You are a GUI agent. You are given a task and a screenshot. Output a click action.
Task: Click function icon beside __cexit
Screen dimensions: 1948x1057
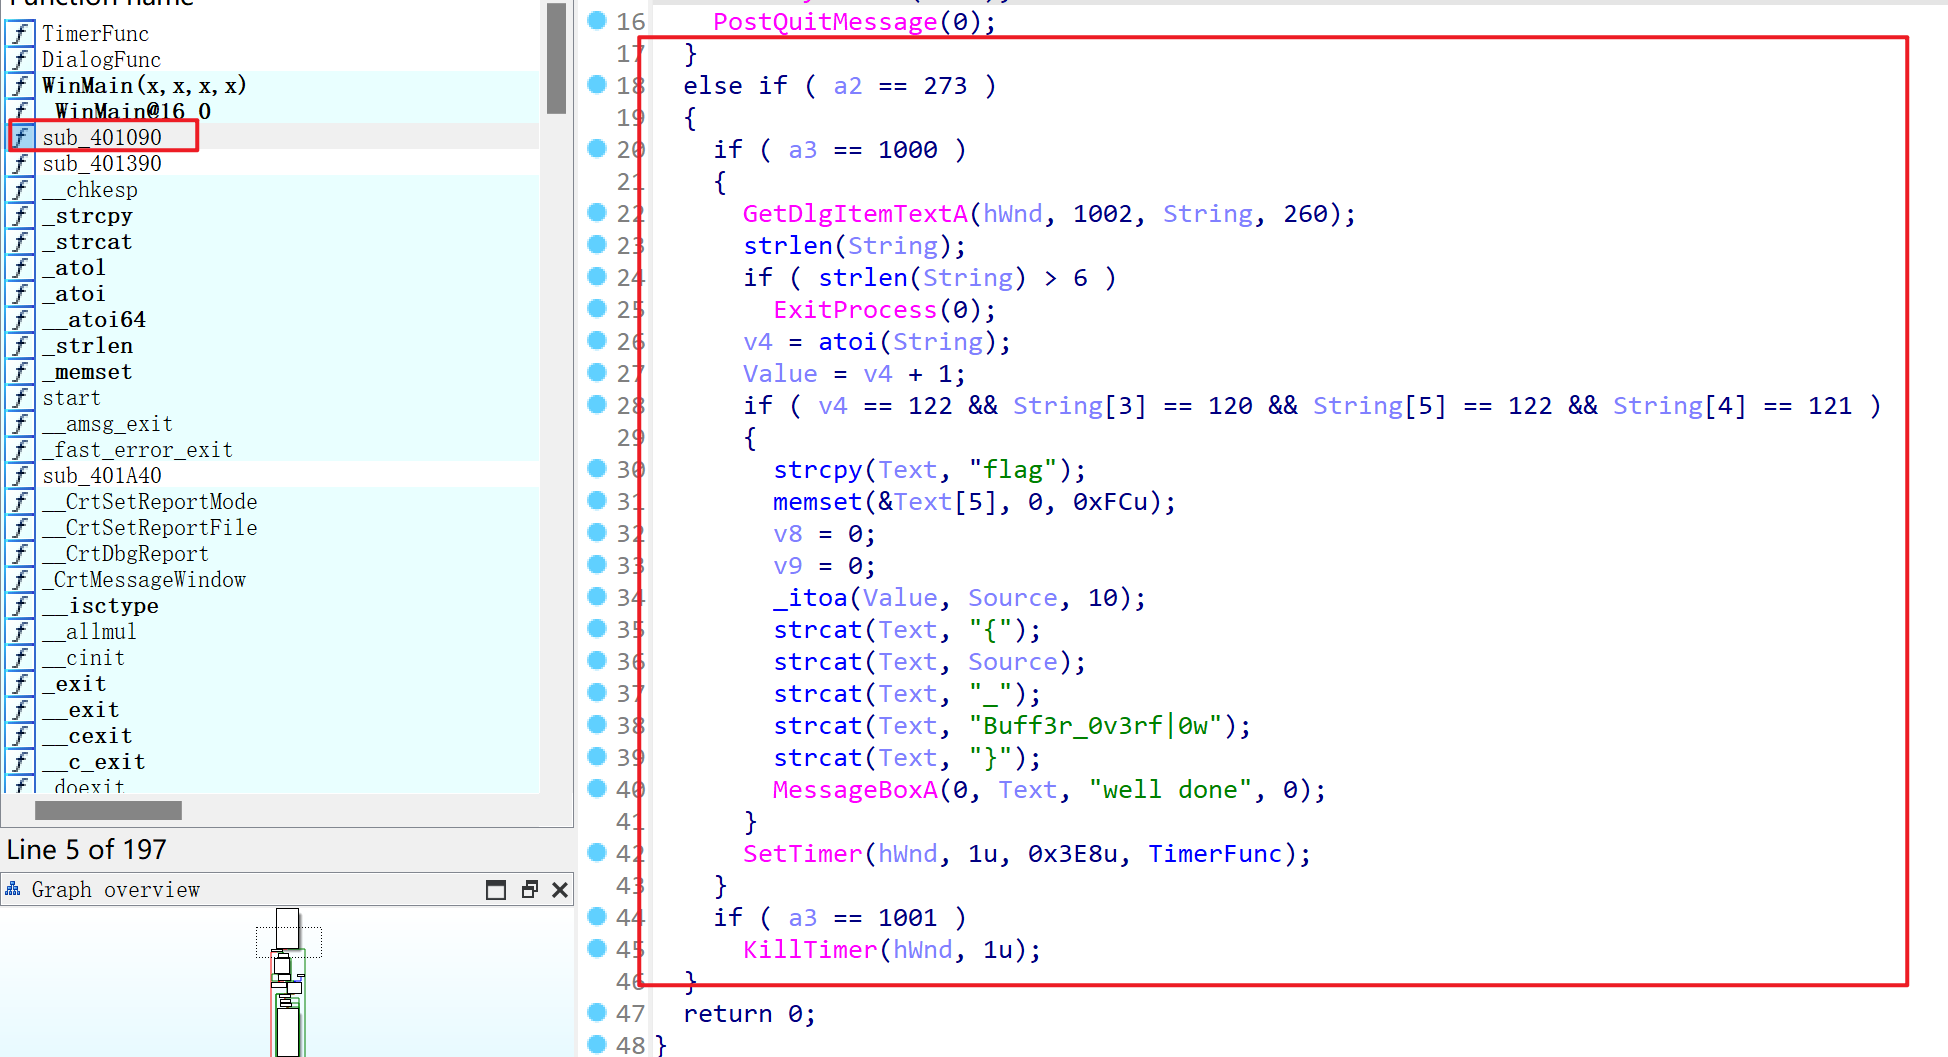(x=20, y=735)
